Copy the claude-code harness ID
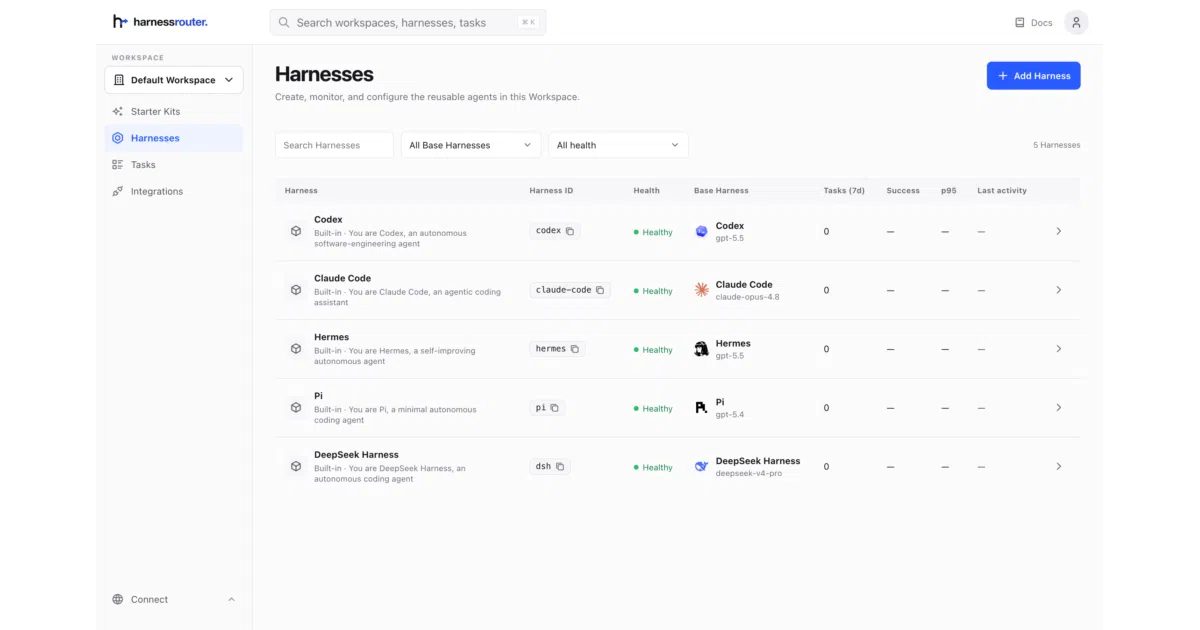The image size is (1200, 630). 600,290
